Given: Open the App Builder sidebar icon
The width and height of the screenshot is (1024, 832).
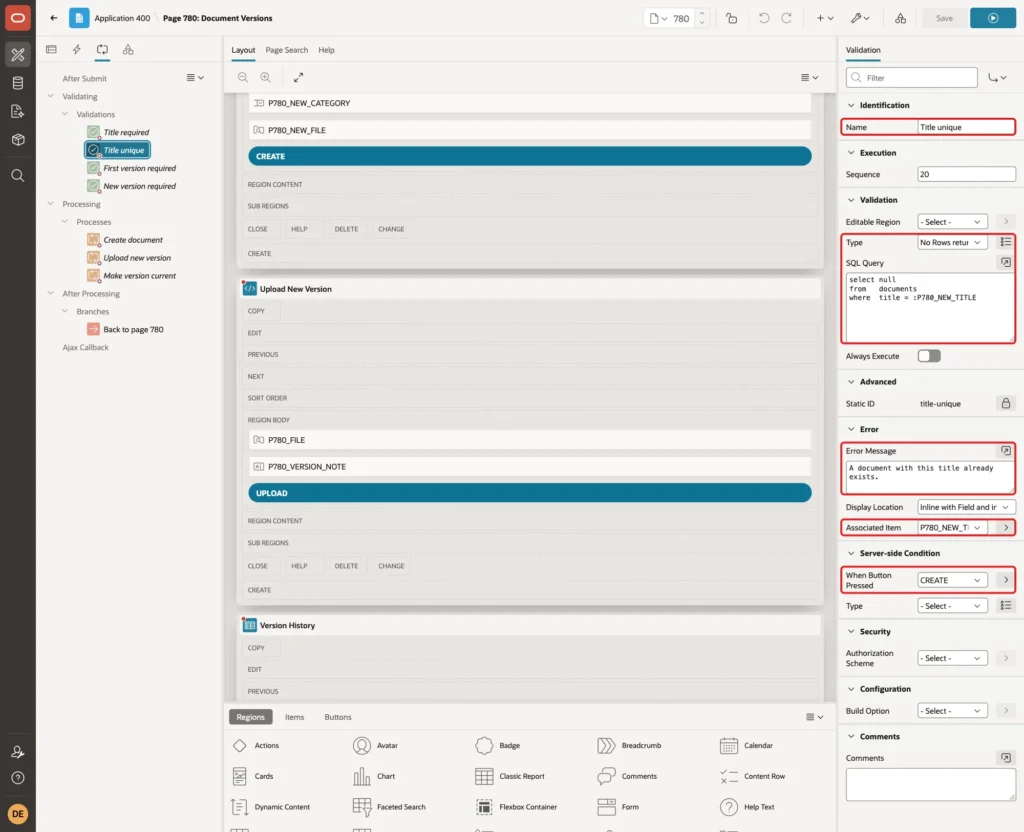Looking at the screenshot, I should click(18, 55).
